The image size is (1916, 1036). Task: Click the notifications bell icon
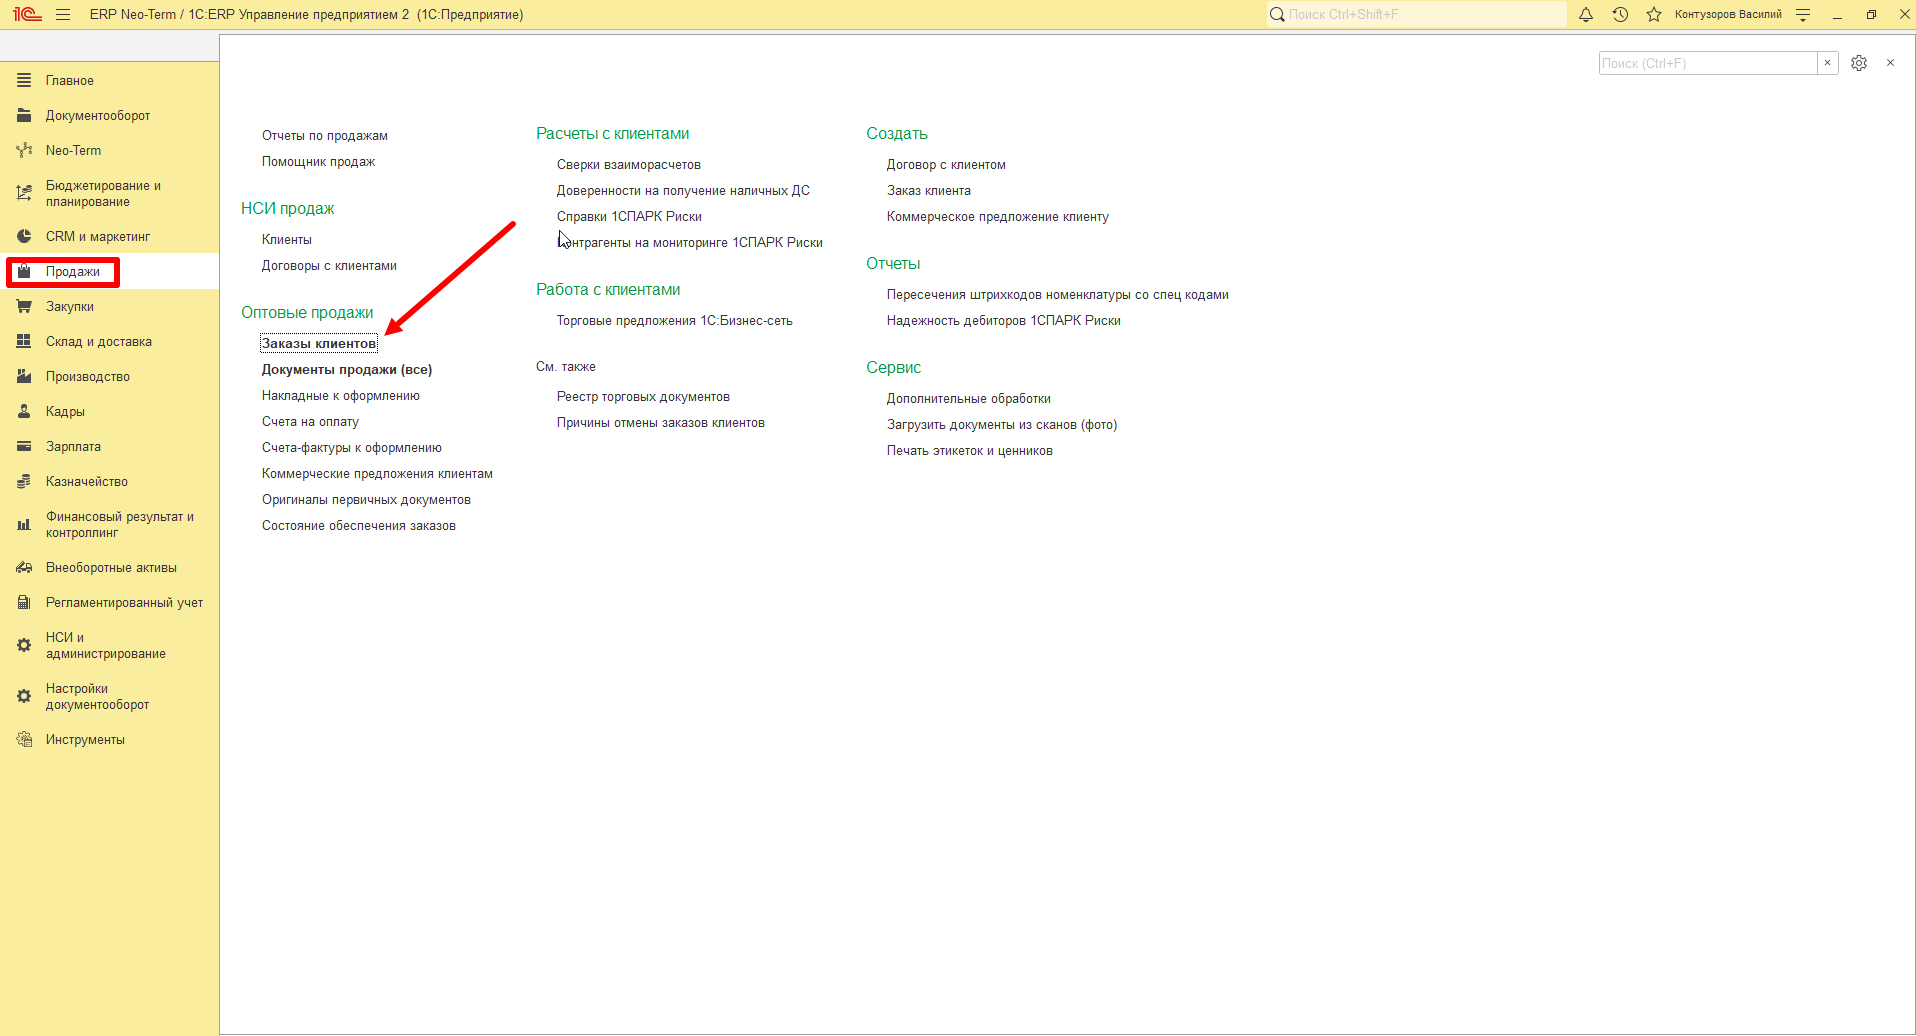(x=1586, y=15)
